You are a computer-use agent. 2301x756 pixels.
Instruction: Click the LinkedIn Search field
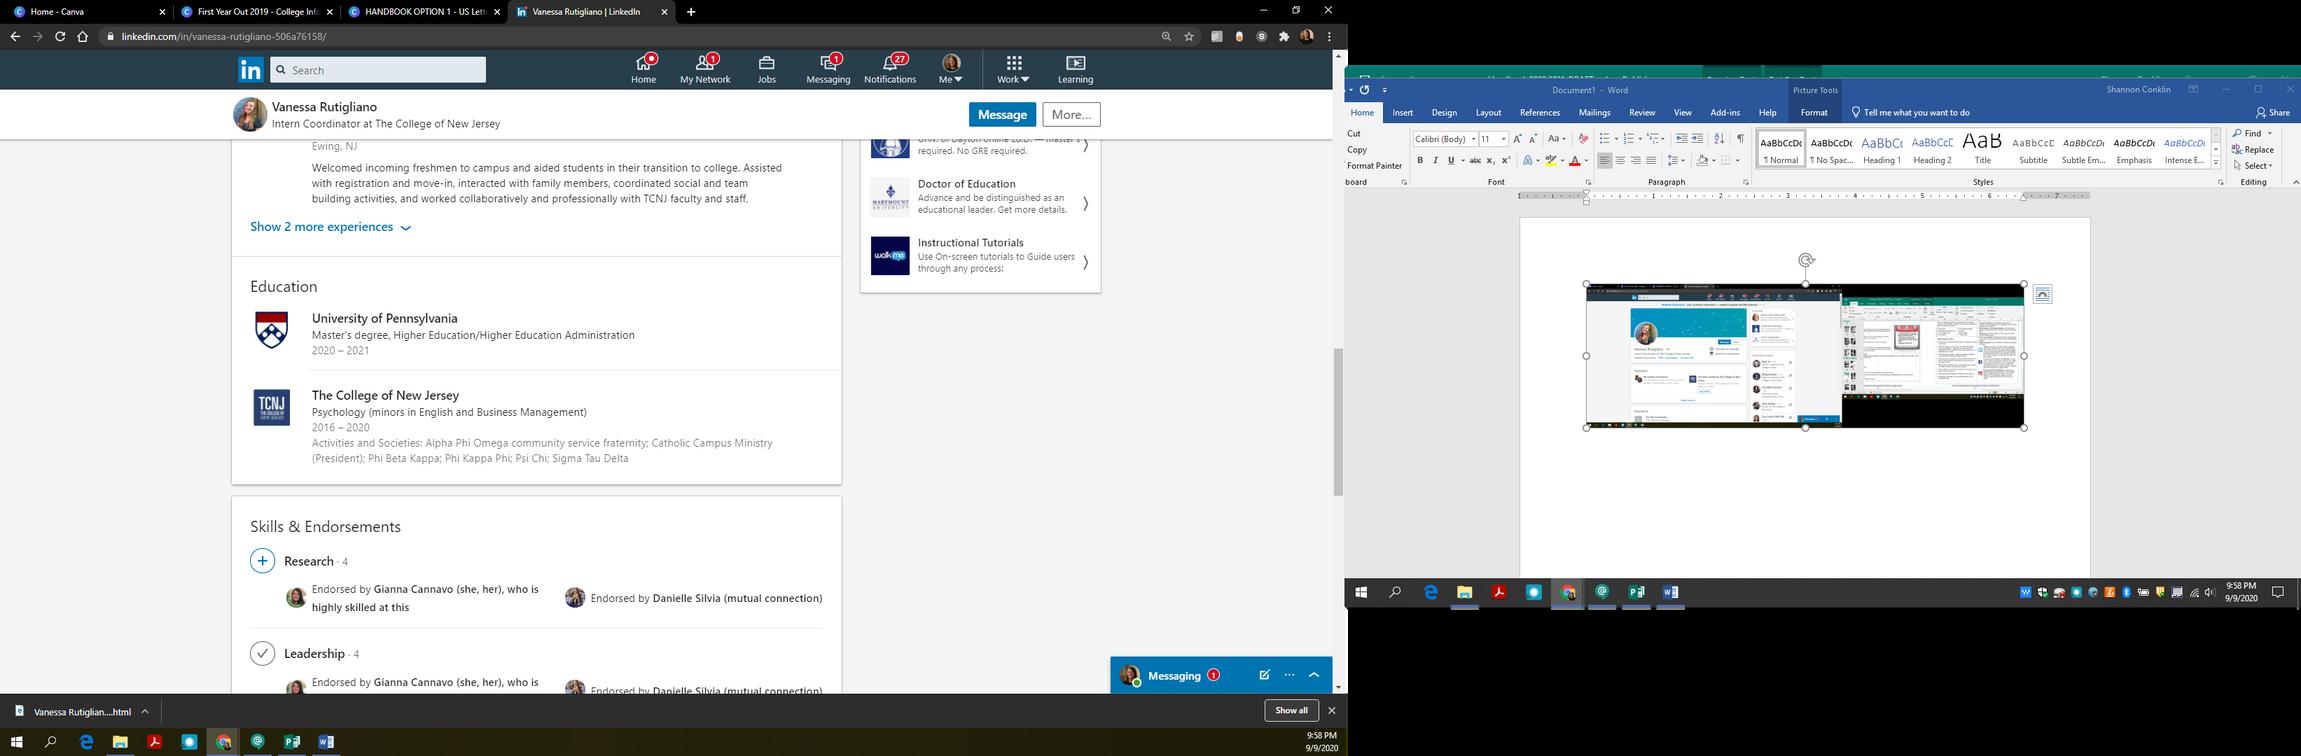click(378, 70)
